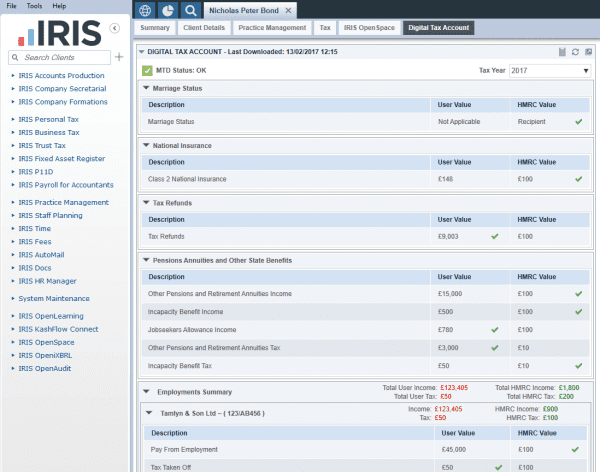Open IRIS HR Manager
600x472 pixels.
pyautogui.click(x=47, y=281)
